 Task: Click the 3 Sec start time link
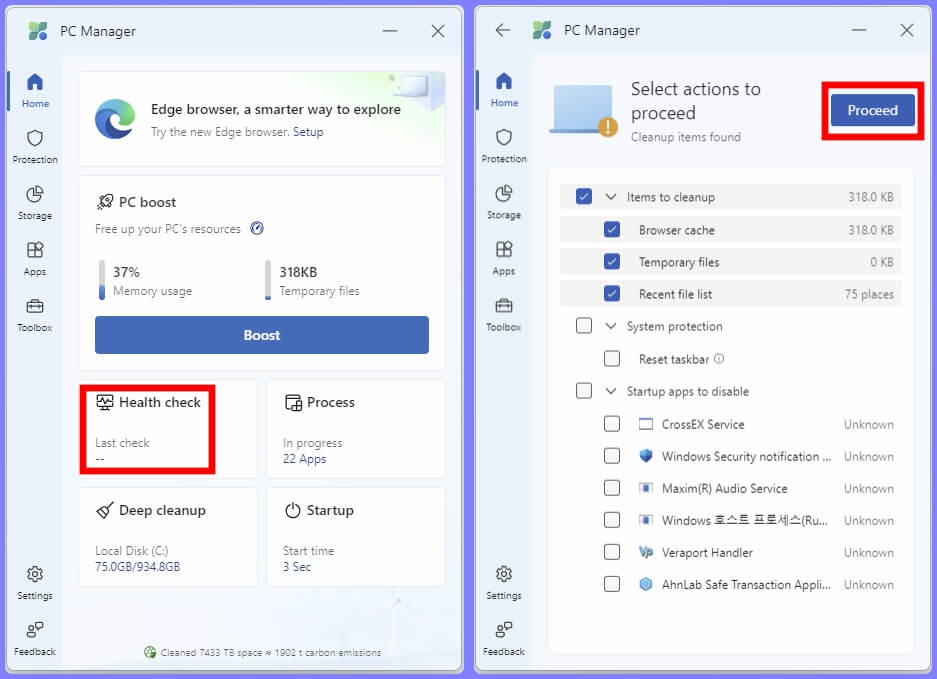(297, 566)
